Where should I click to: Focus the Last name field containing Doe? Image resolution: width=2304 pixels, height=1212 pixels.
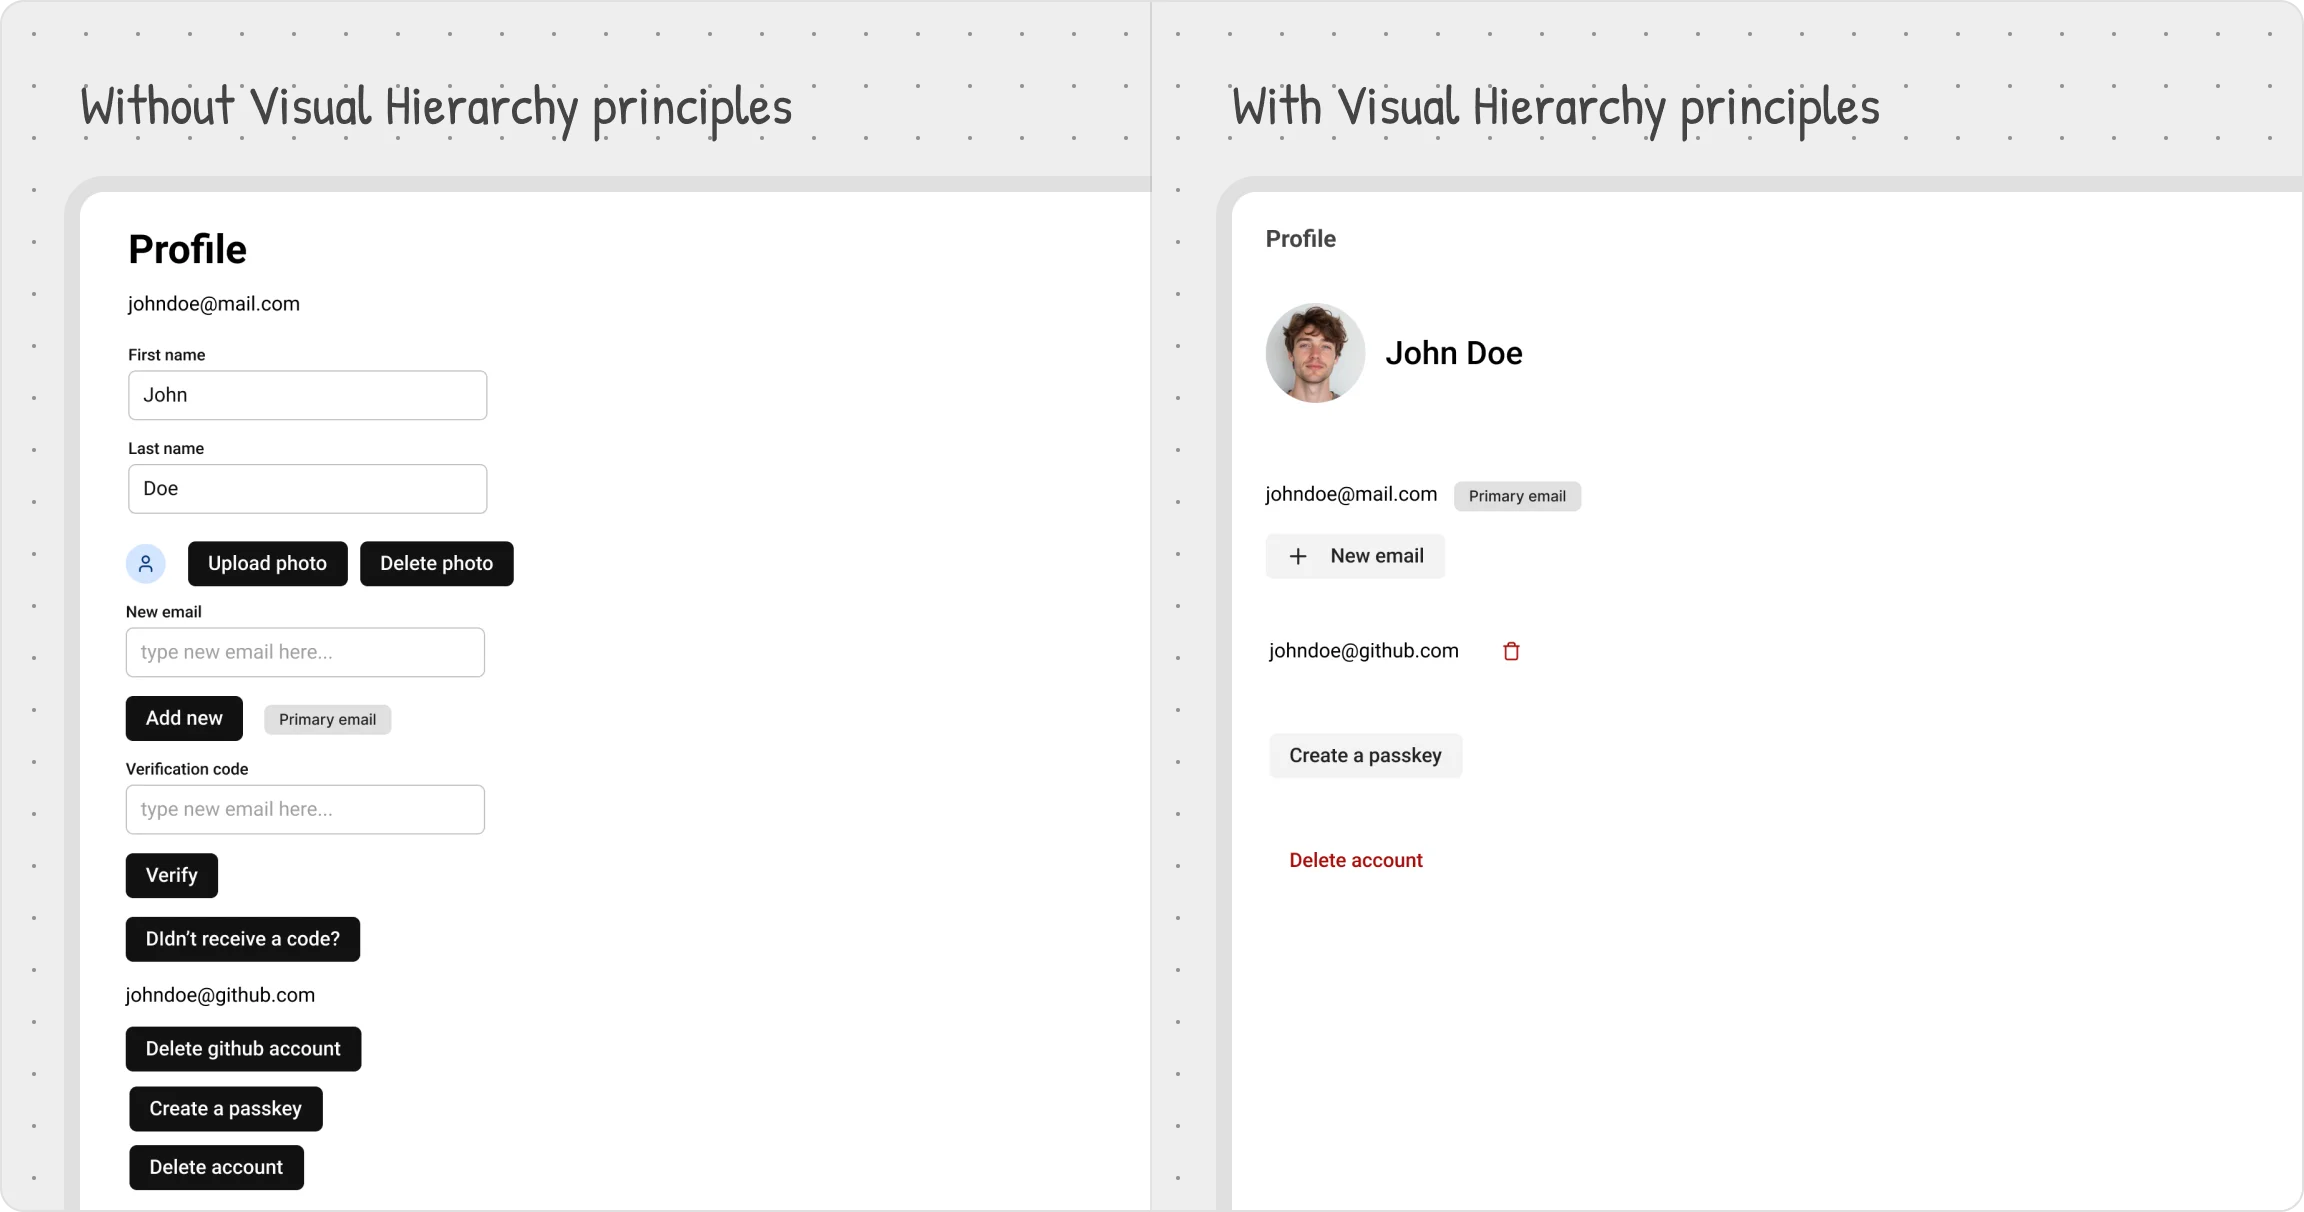[307, 489]
